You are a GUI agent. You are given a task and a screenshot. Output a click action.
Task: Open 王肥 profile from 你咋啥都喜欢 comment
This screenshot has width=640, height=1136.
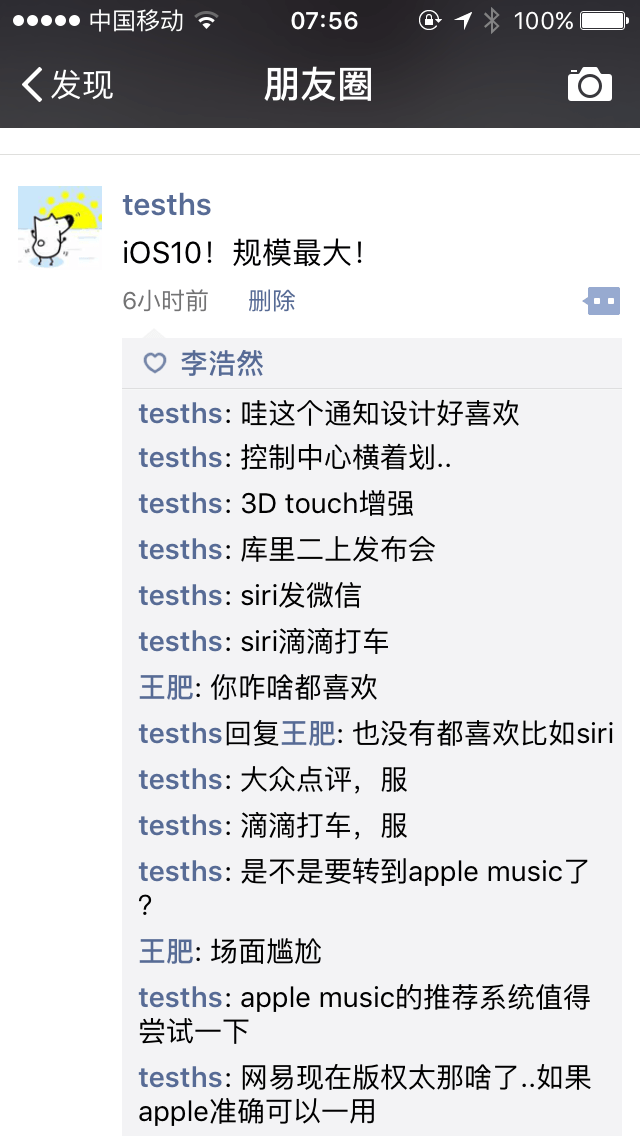(166, 687)
